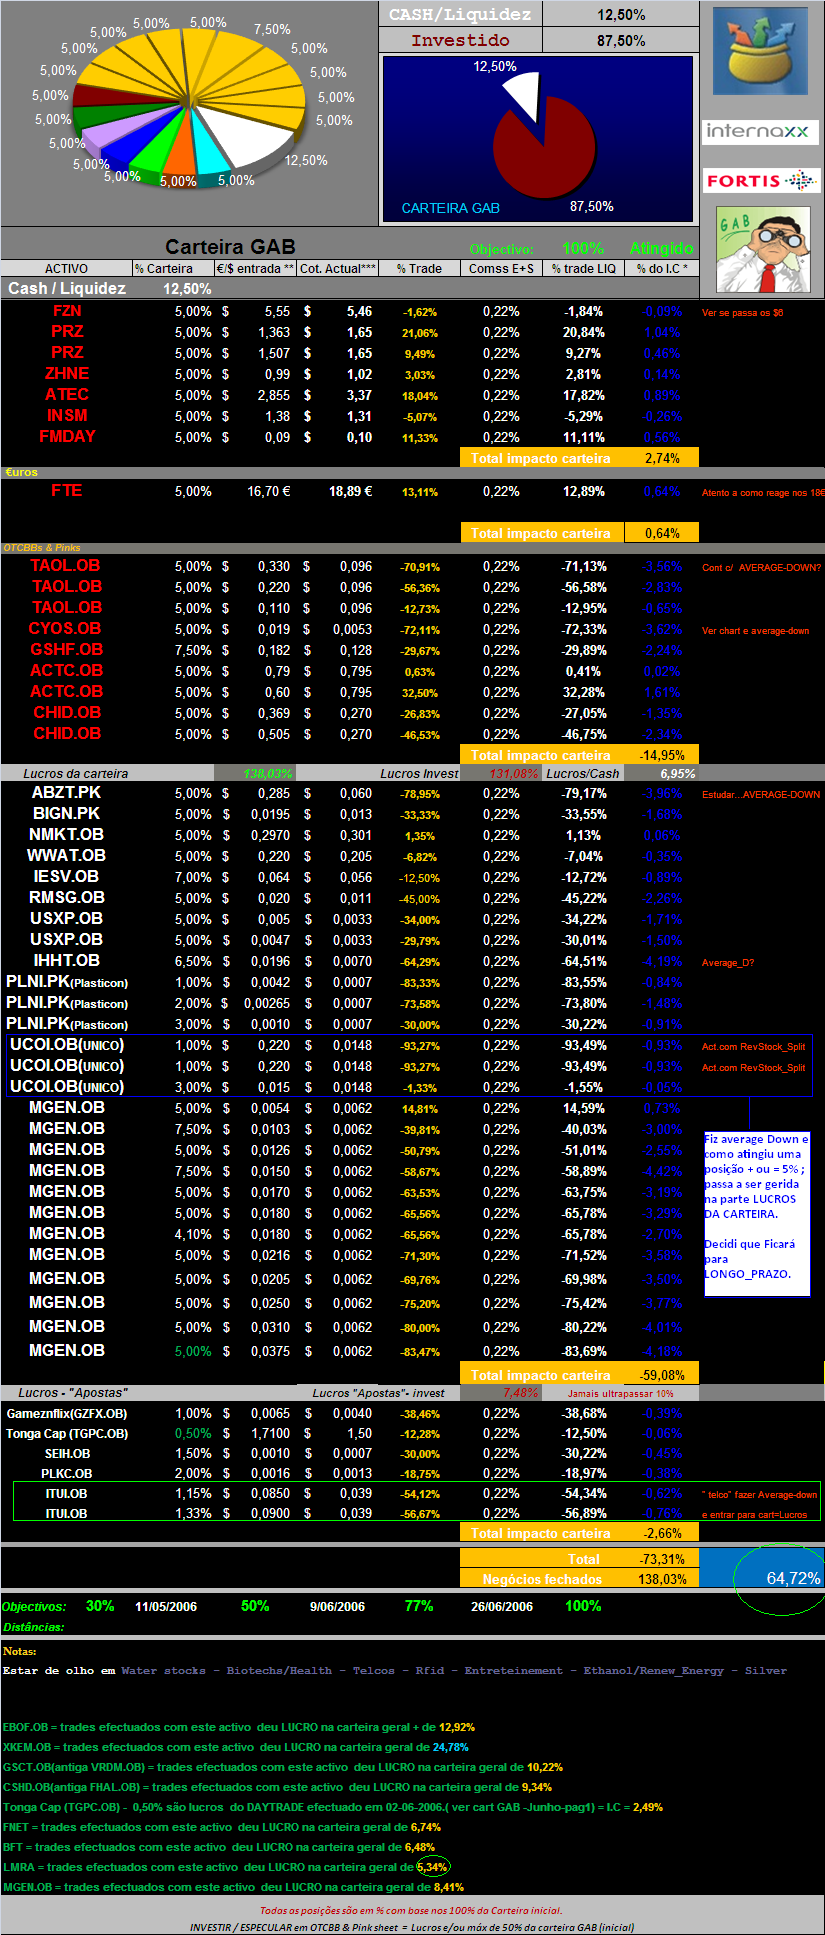Select the 26/06/2006 objective date
This screenshot has height=1935, width=825.
[502, 1607]
